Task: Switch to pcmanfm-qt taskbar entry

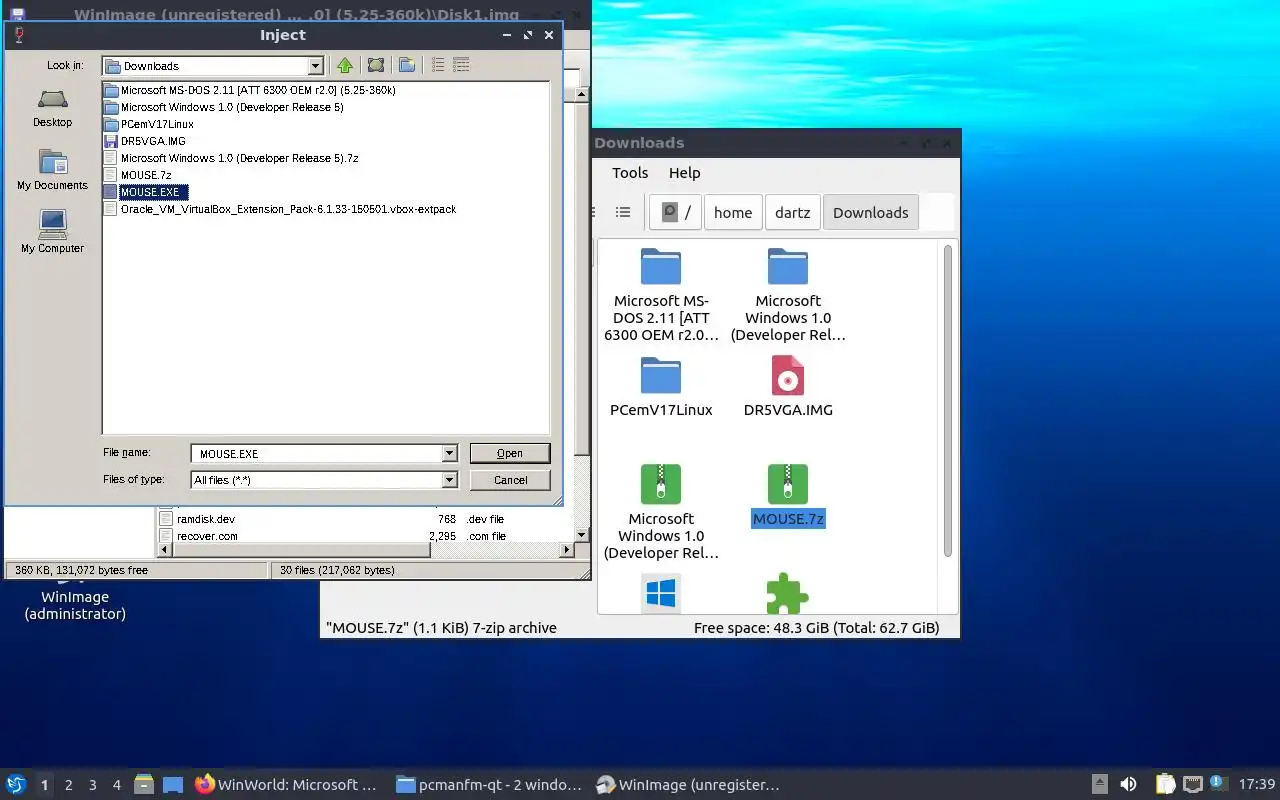Action: click(x=488, y=785)
